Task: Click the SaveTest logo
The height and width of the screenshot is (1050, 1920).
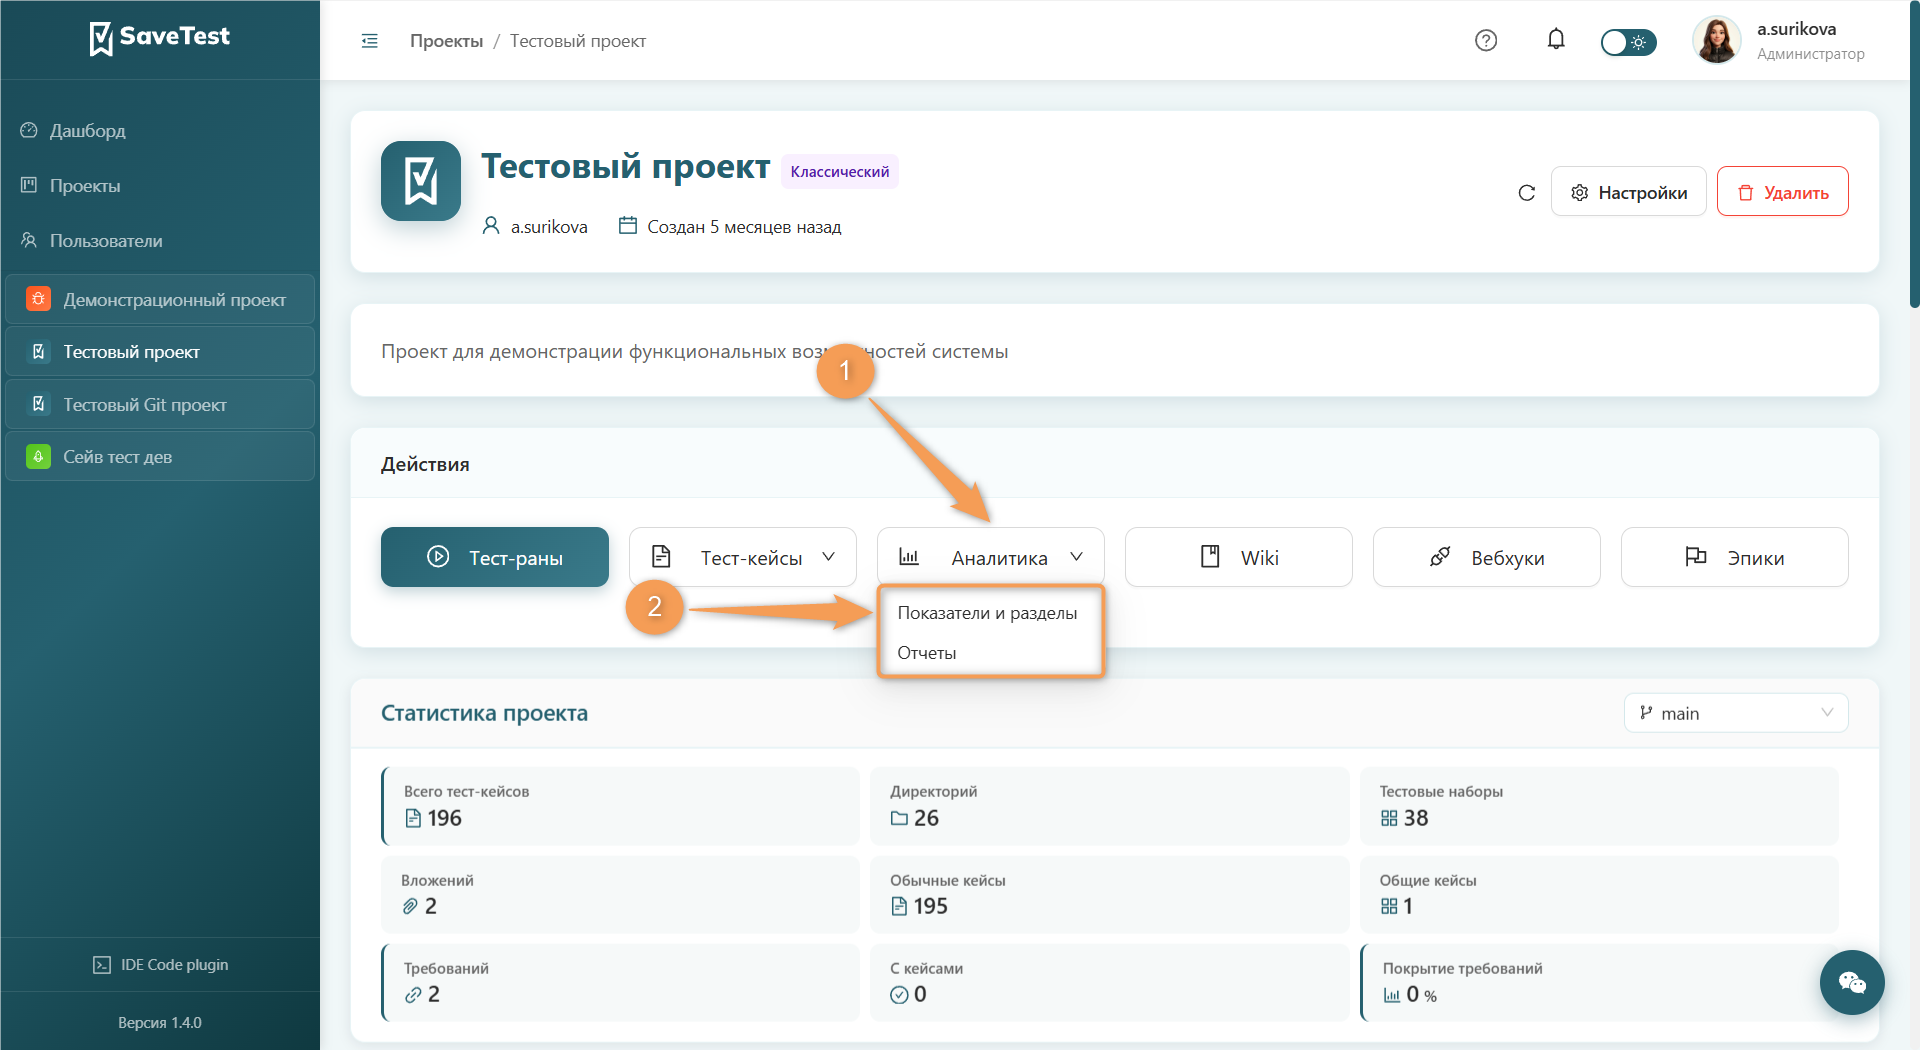Action: tap(160, 38)
